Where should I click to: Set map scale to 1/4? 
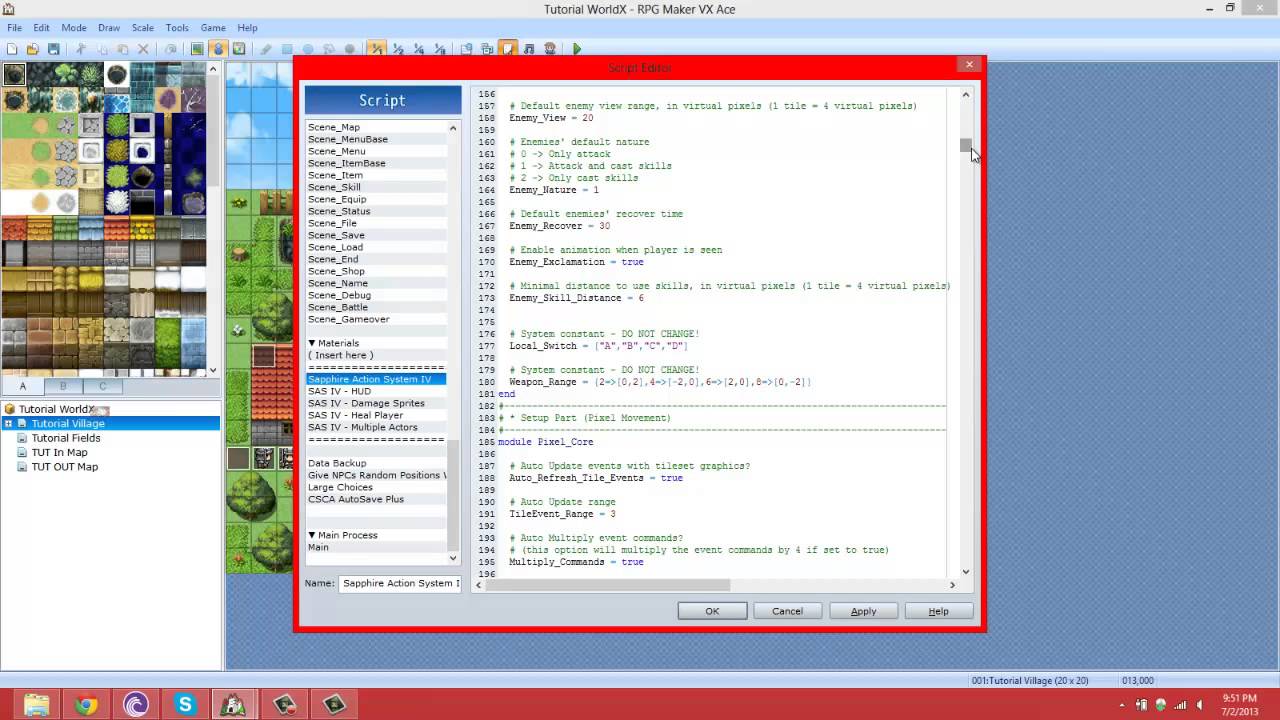[x=418, y=49]
